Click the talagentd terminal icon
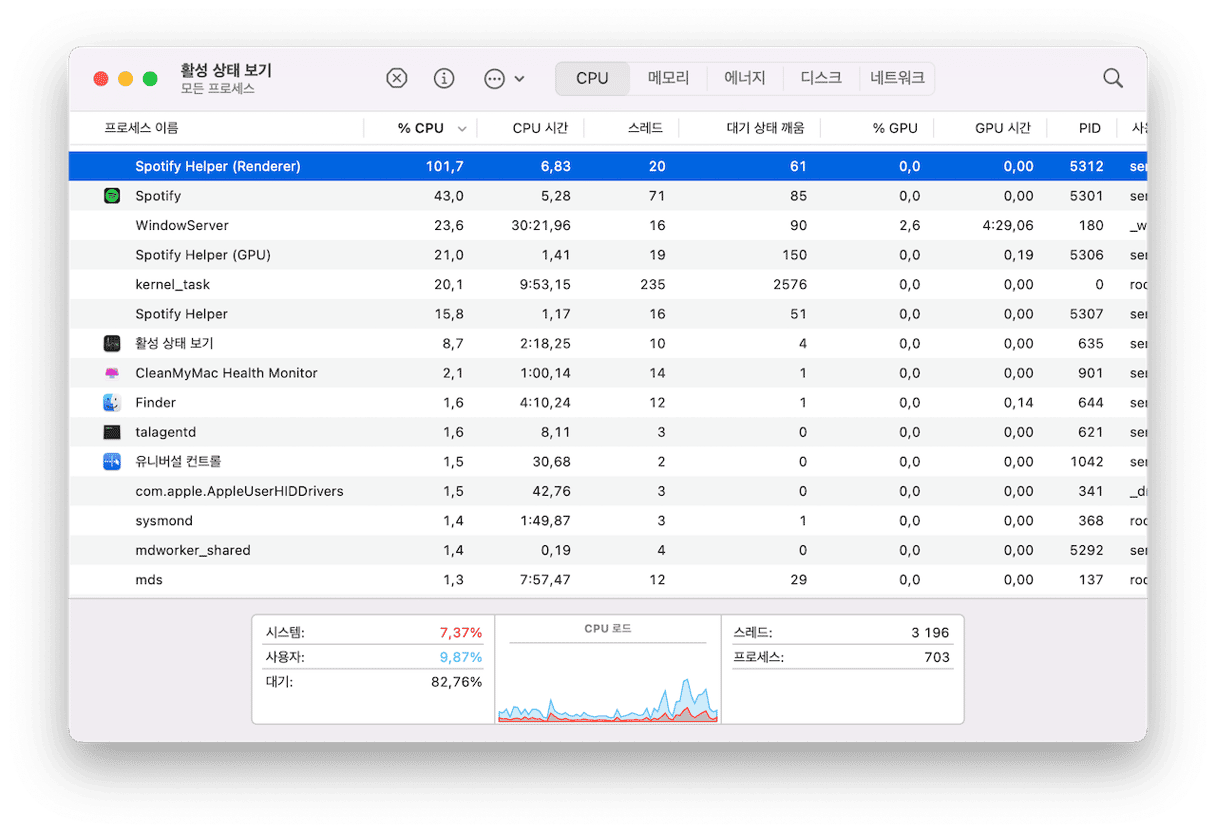The image size is (1216, 833). (112, 432)
